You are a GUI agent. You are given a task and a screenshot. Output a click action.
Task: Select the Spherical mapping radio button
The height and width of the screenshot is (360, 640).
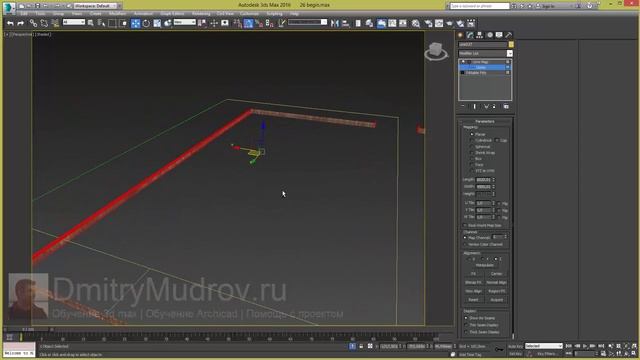click(x=472, y=146)
